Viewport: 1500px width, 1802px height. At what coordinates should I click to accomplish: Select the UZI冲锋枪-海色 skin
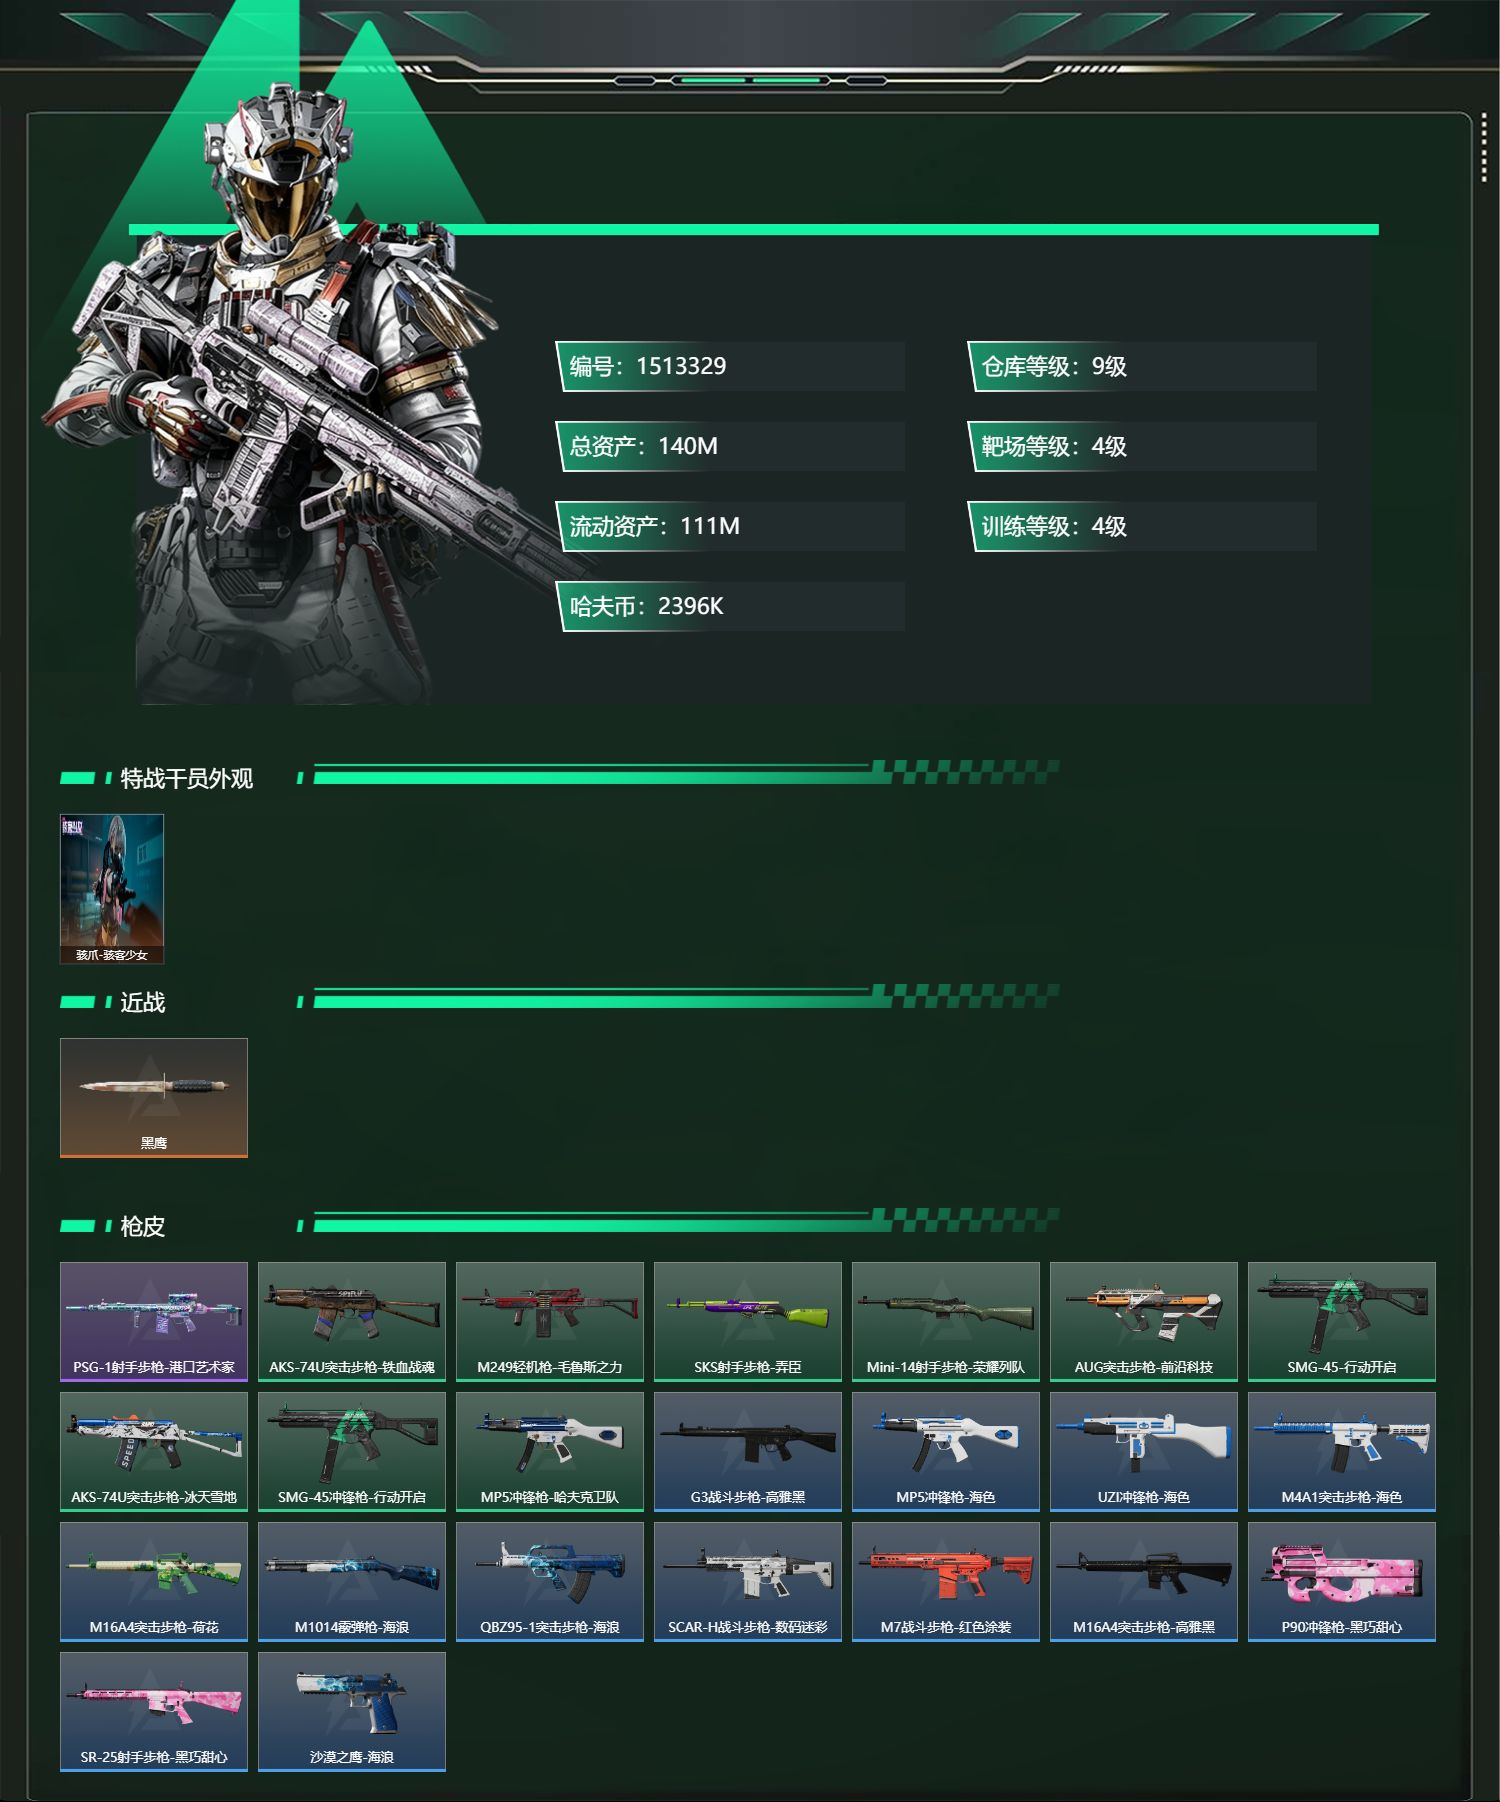pos(1144,1452)
